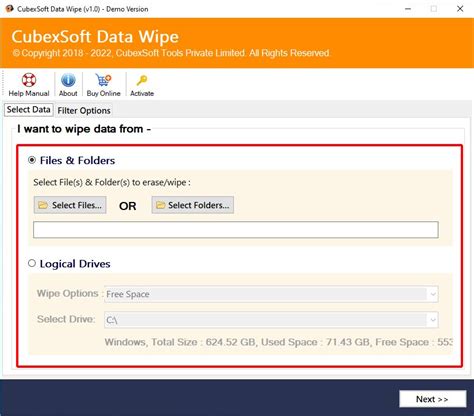Open the Select Drive C:\ dropdown

coord(271,320)
